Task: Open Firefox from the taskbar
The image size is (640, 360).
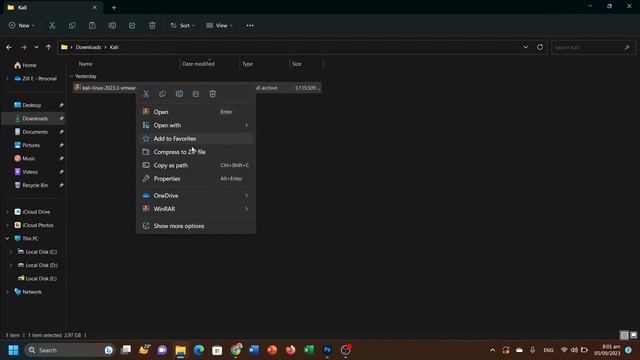Action: pyautogui.click(x=291, y=350)
